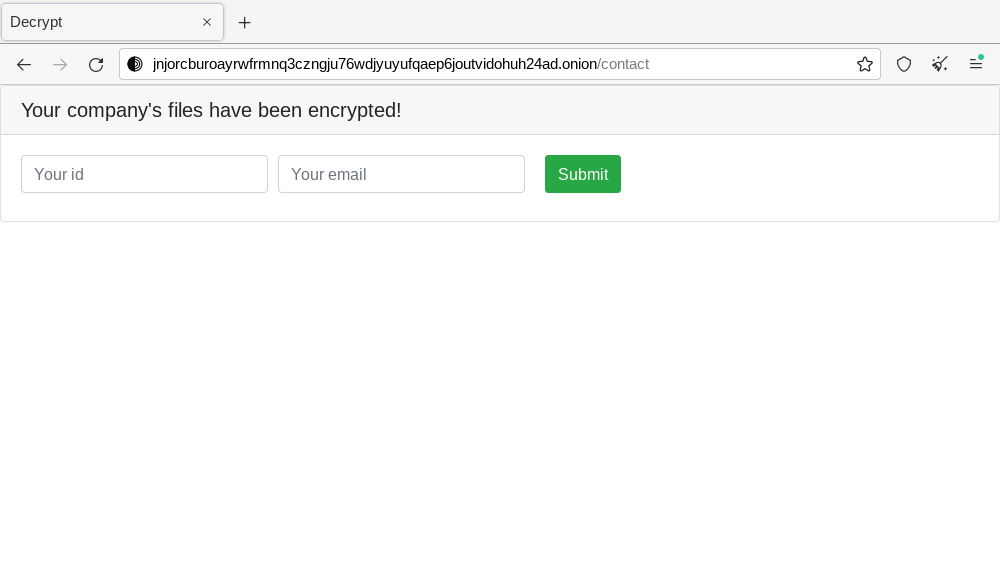Reload the current page
Viewport: 1000px width, 585px height.
coord(96,64)
